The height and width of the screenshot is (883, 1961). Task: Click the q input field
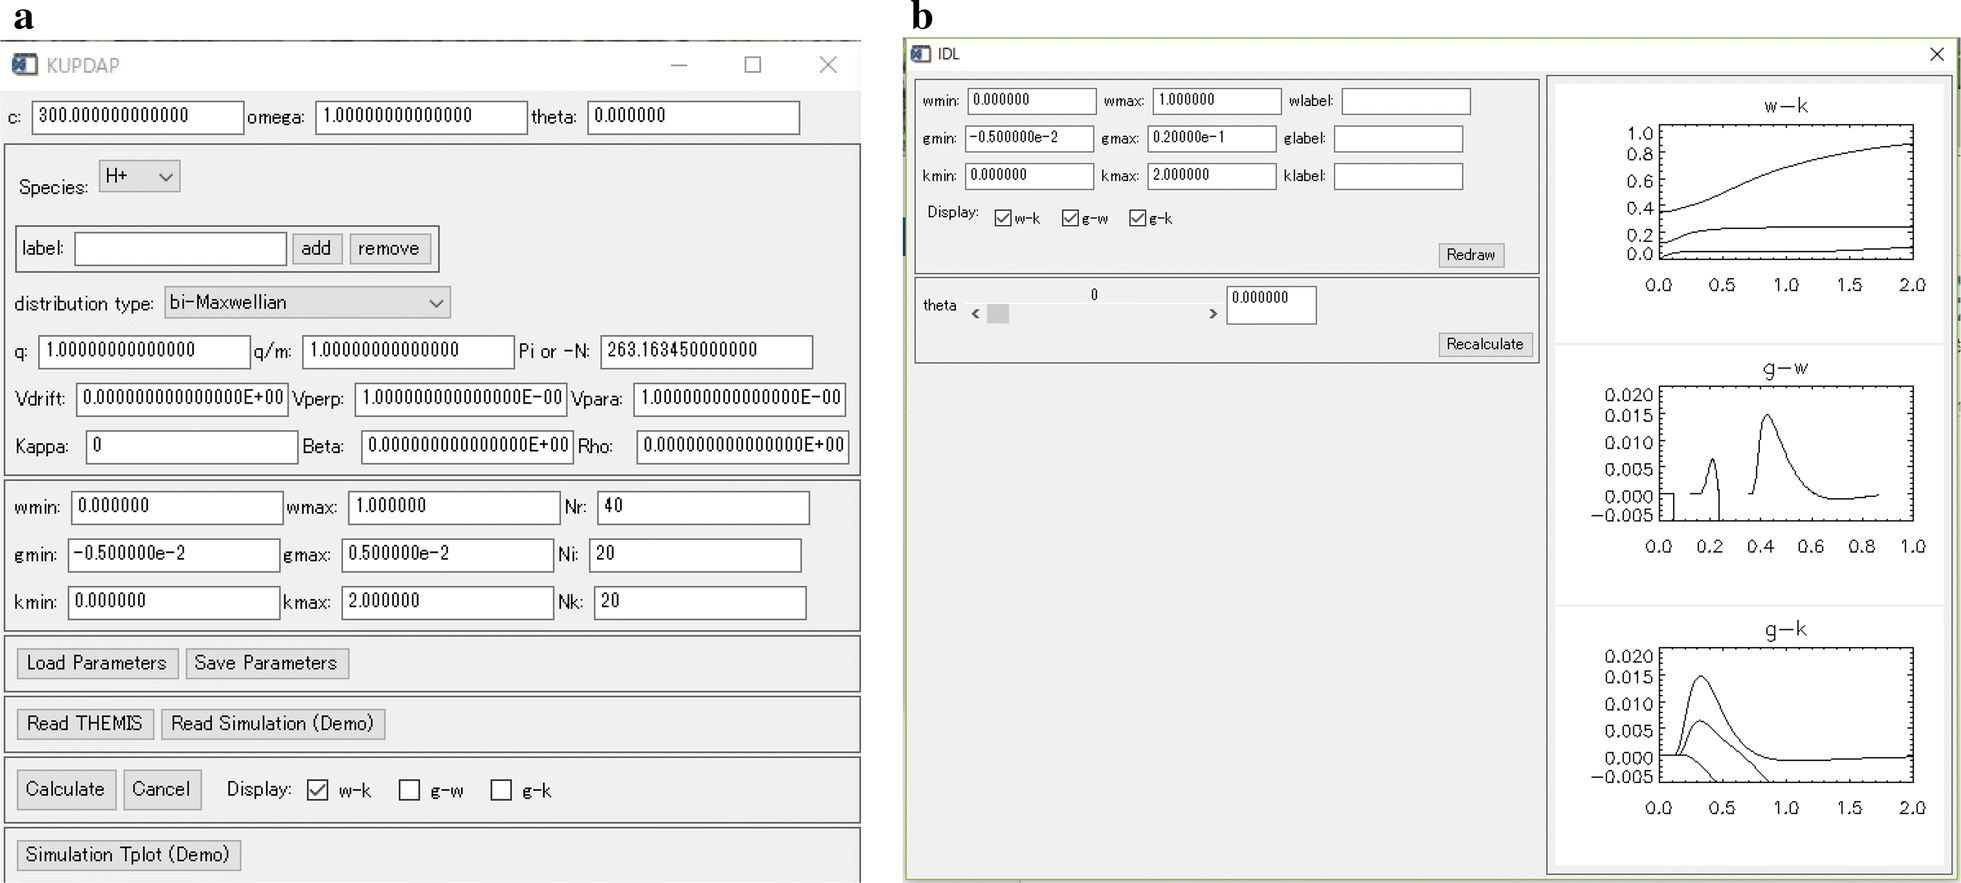coord(144,351)
